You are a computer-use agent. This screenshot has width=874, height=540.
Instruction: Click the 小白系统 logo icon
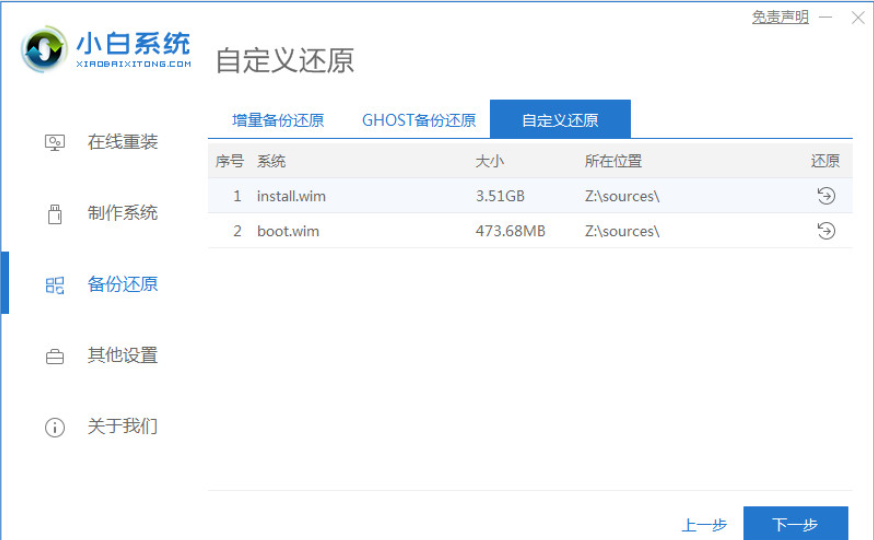pyautogui.click(x=45, y=49)
